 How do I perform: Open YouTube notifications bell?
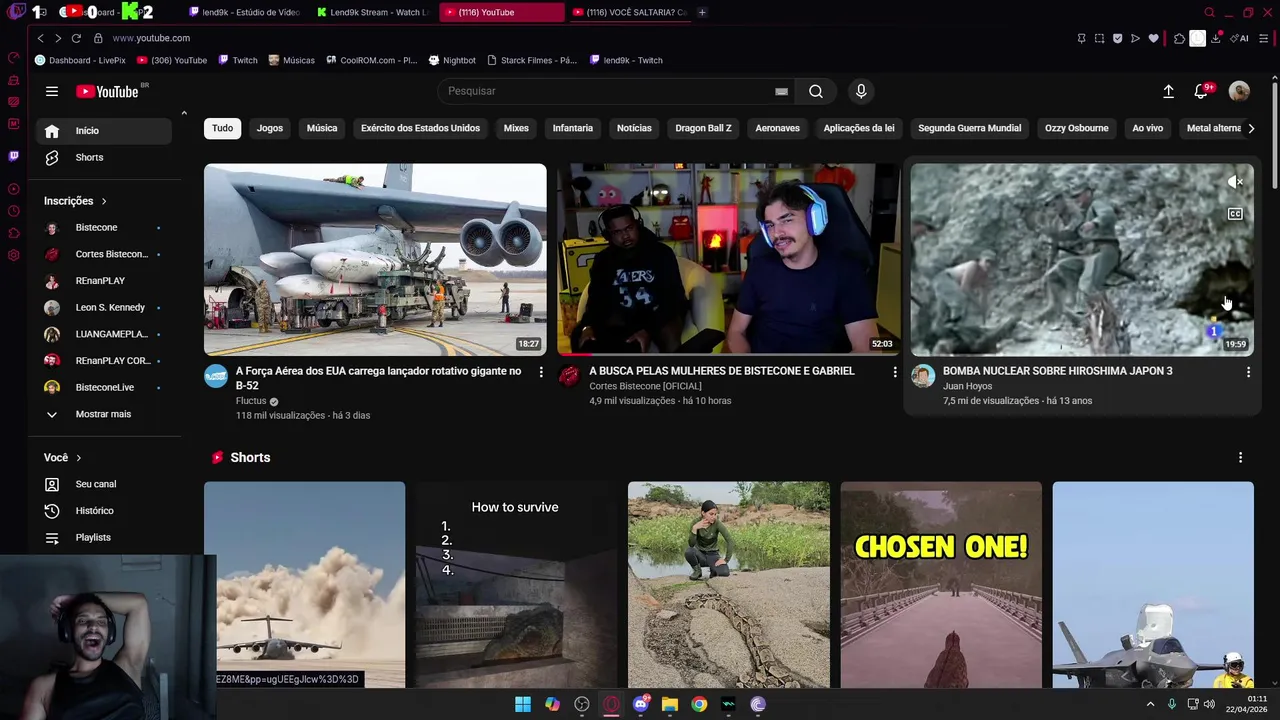point(1201,91)
